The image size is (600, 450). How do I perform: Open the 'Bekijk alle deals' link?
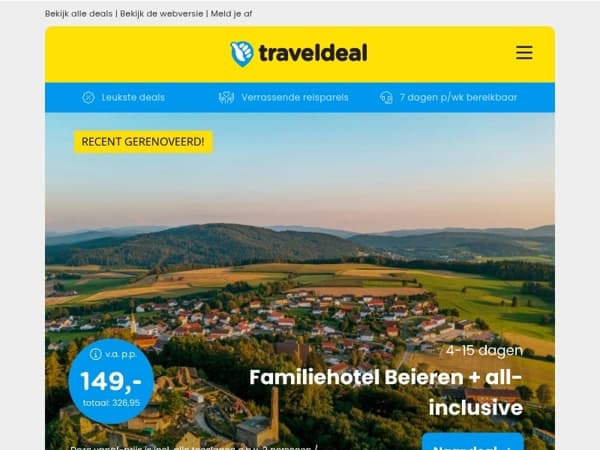click(x=78, y=14)
